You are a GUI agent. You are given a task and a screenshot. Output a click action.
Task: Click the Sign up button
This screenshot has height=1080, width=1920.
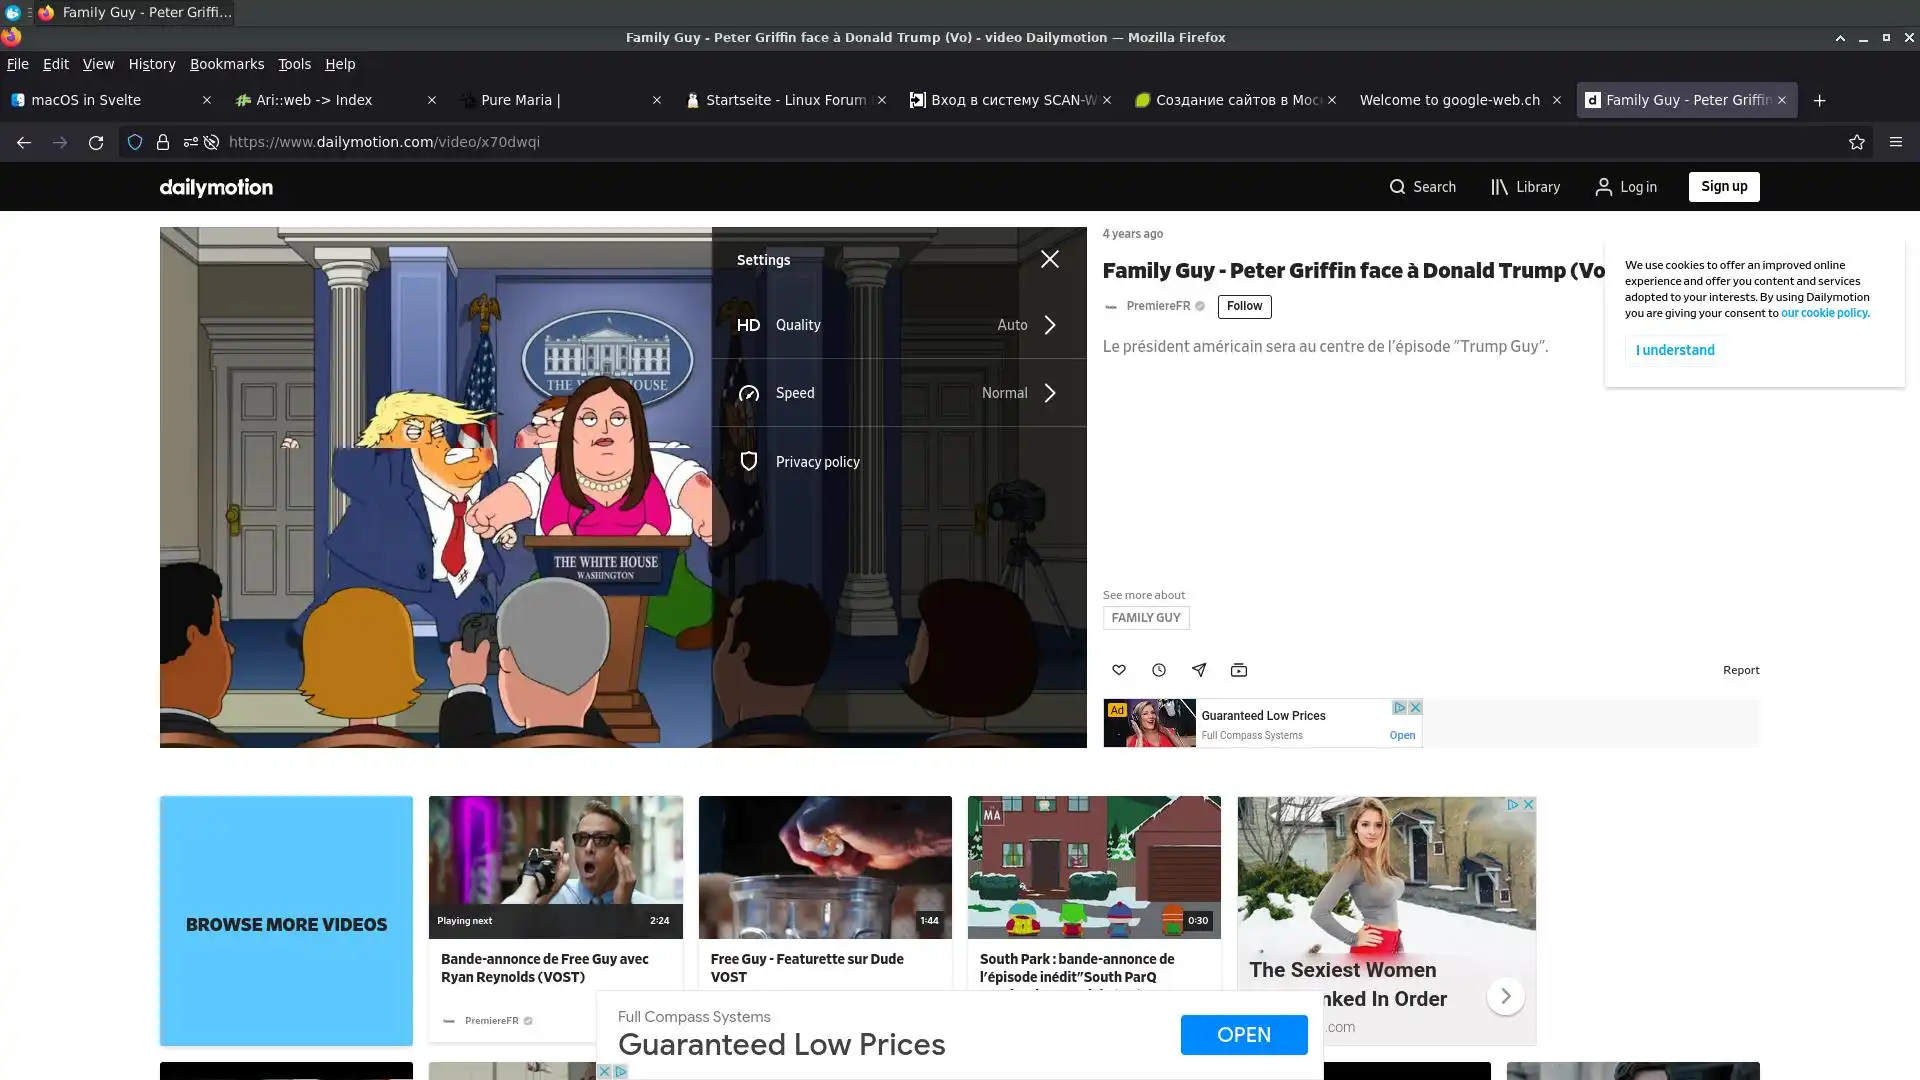coord(1724,187)
